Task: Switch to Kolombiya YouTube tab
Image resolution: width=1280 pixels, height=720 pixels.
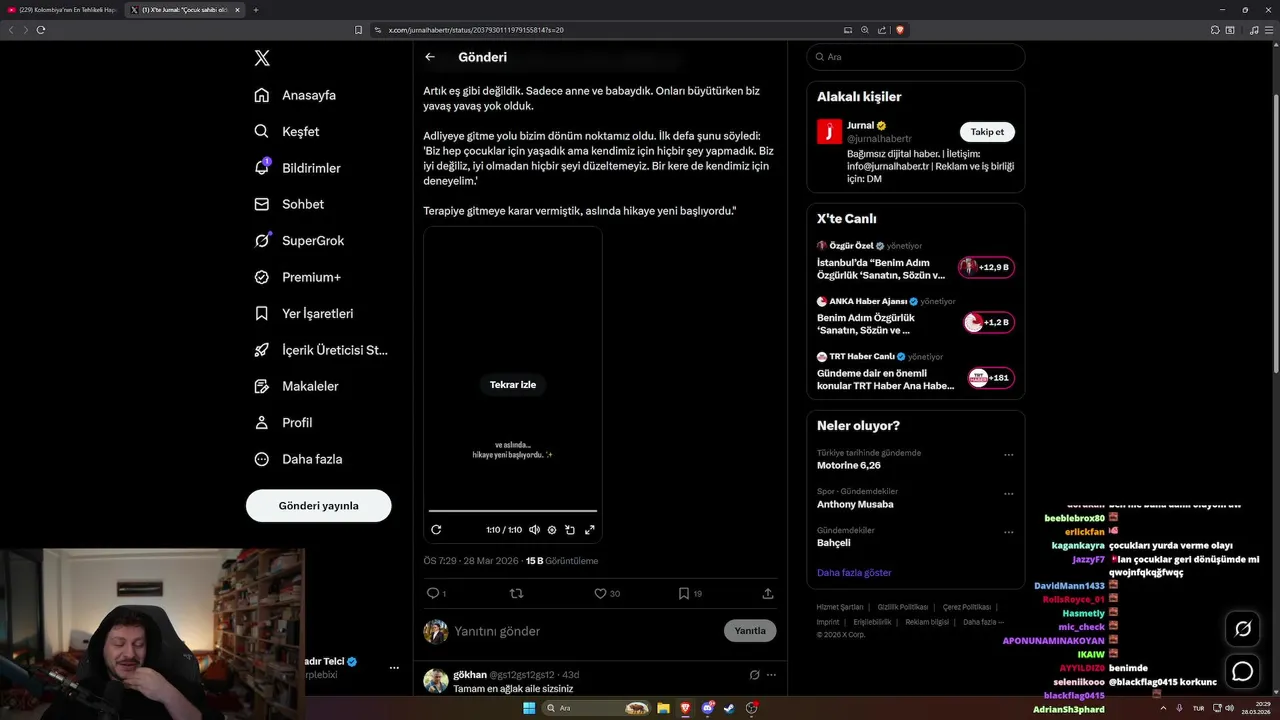Action: (x=62, y=10)
